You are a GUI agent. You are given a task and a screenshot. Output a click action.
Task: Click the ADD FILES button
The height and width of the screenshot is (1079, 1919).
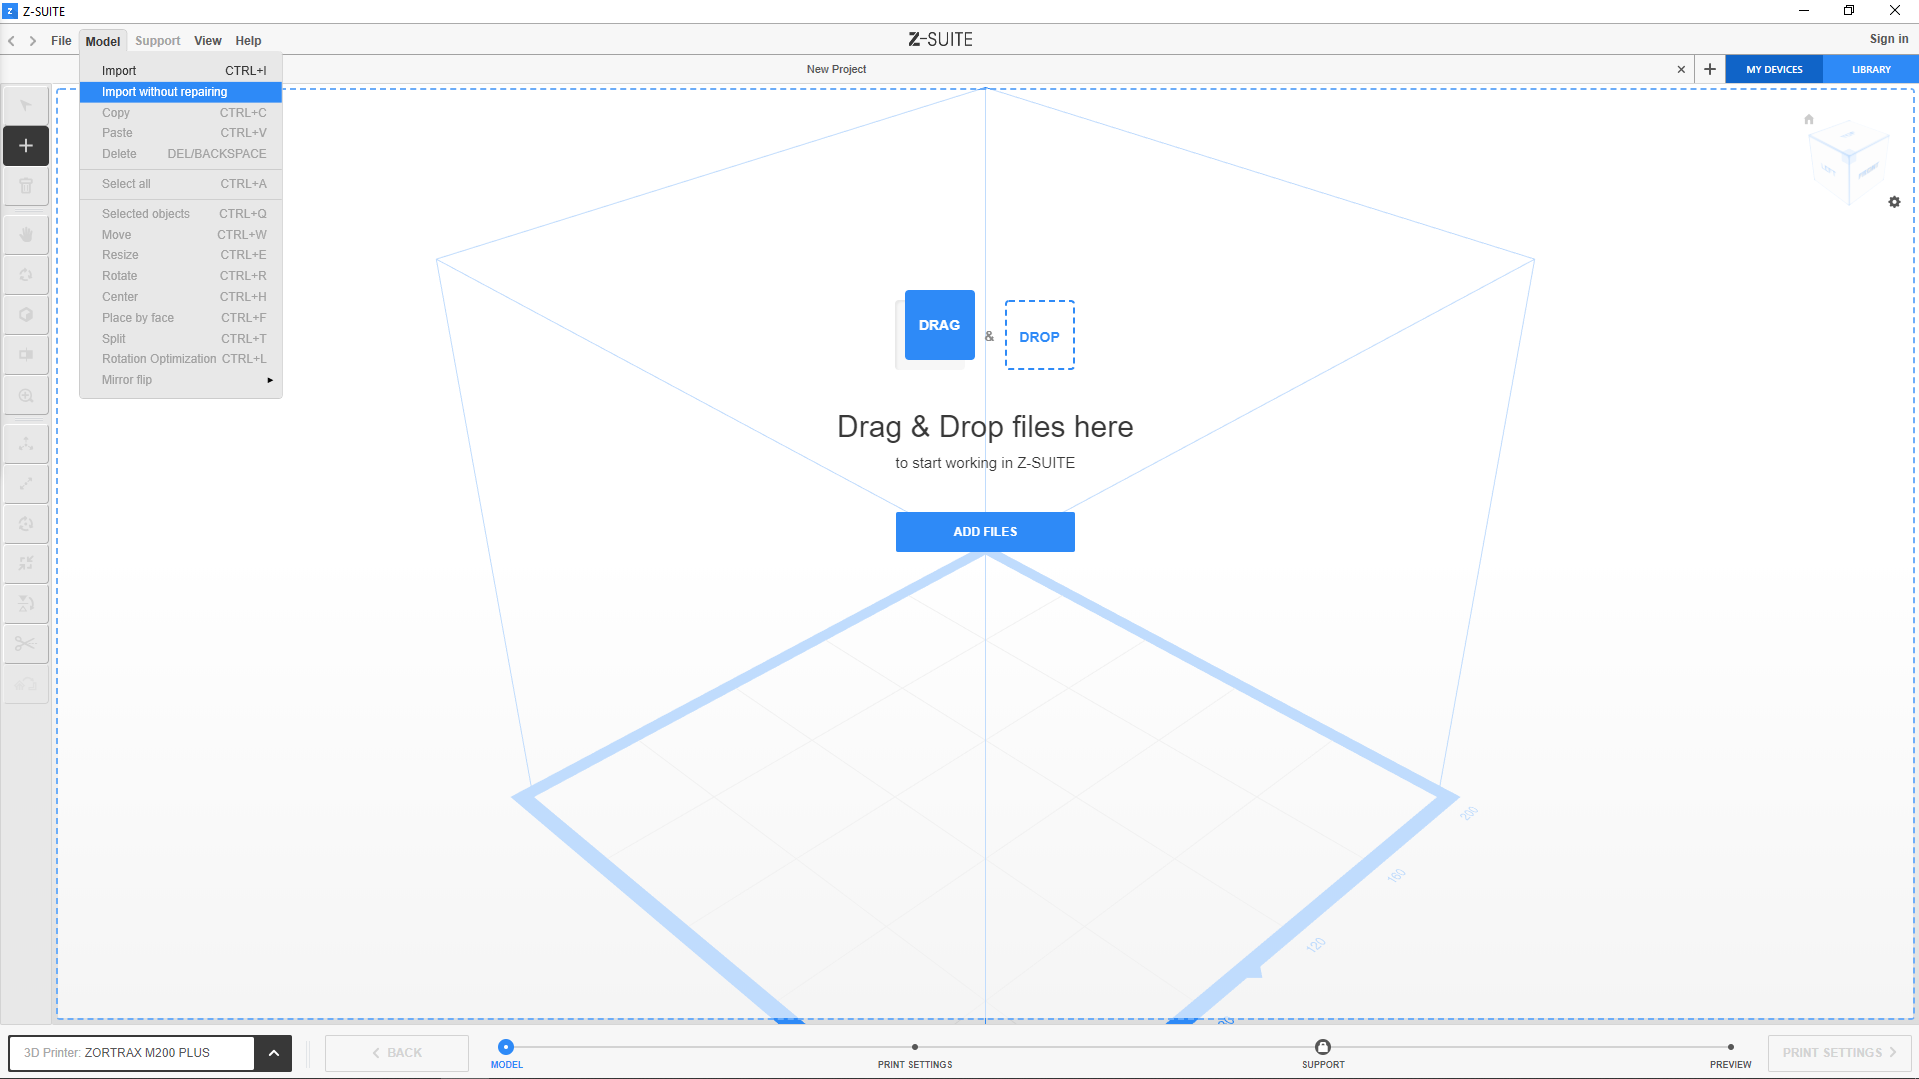point(984,532)
